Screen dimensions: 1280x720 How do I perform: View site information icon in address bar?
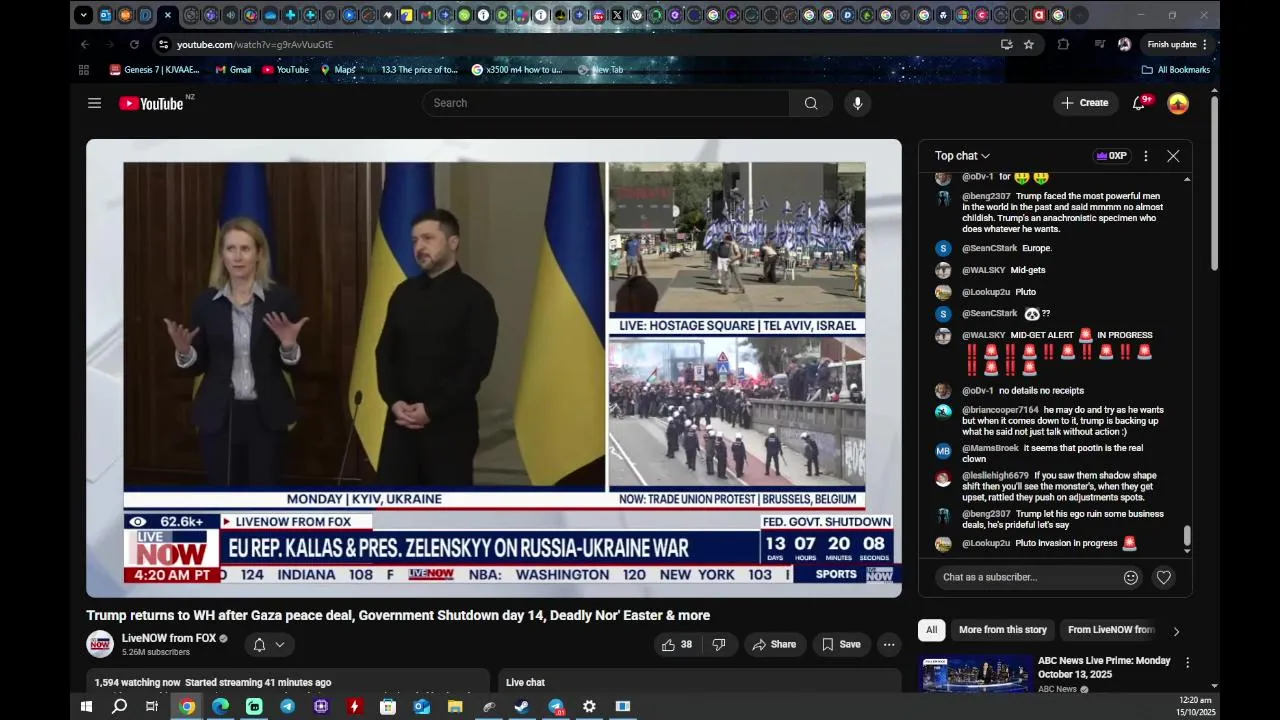pyautogui.click(x=163, y=44)
